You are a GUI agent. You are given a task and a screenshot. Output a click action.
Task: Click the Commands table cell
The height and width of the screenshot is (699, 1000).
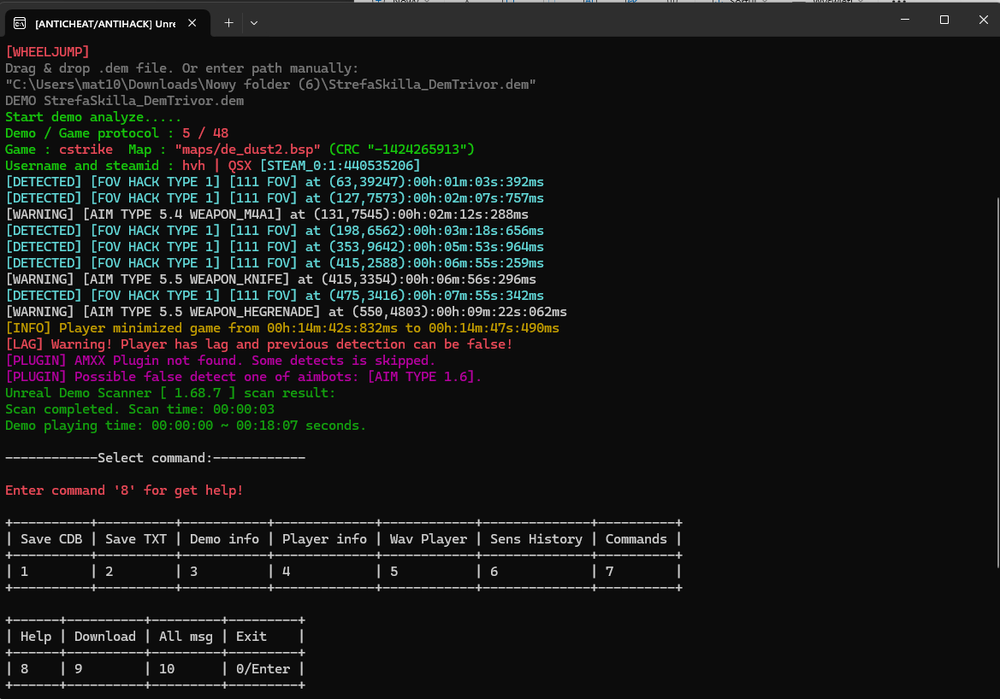coord(636,539)
